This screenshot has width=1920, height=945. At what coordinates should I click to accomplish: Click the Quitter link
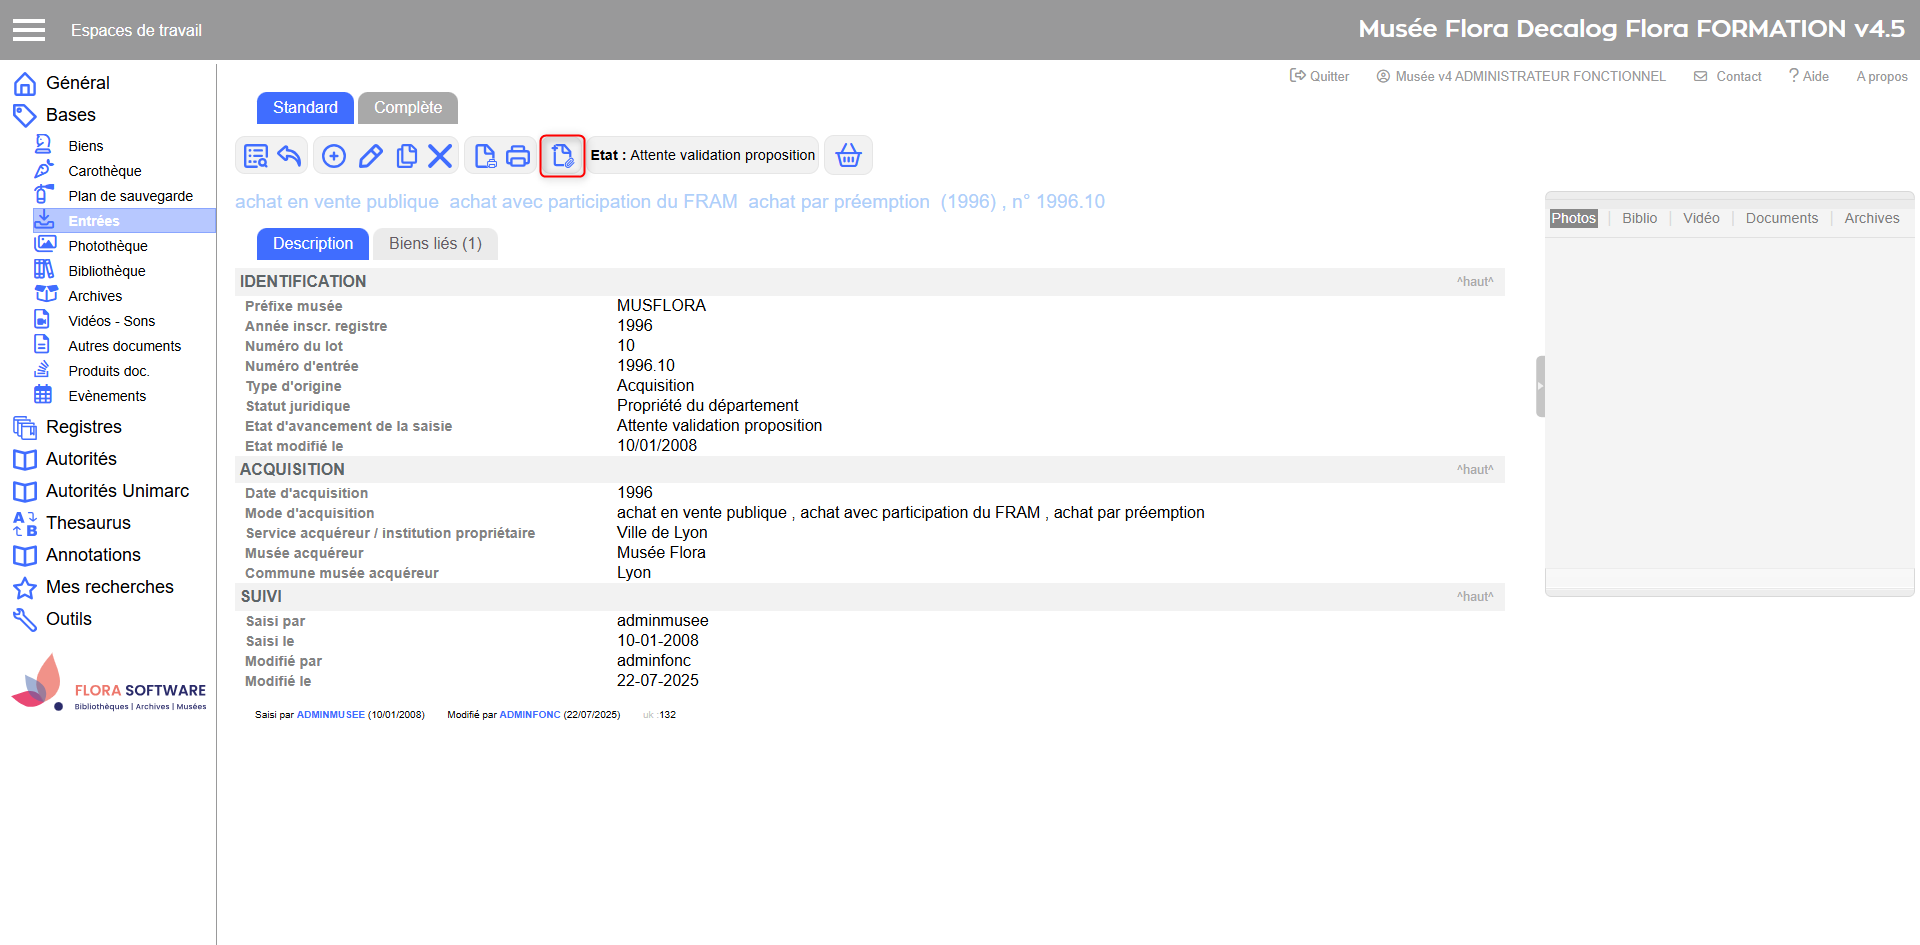tap(1320, 76)
